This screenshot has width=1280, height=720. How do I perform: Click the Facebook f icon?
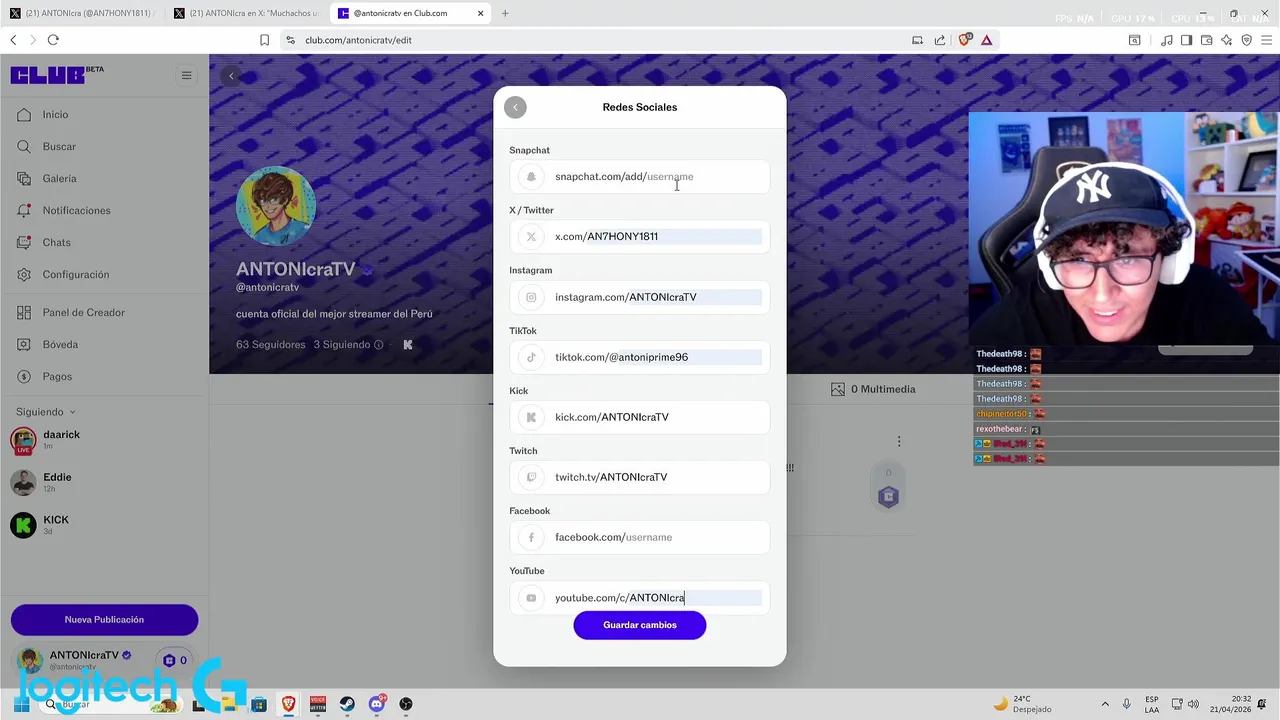tap(531, 537)
